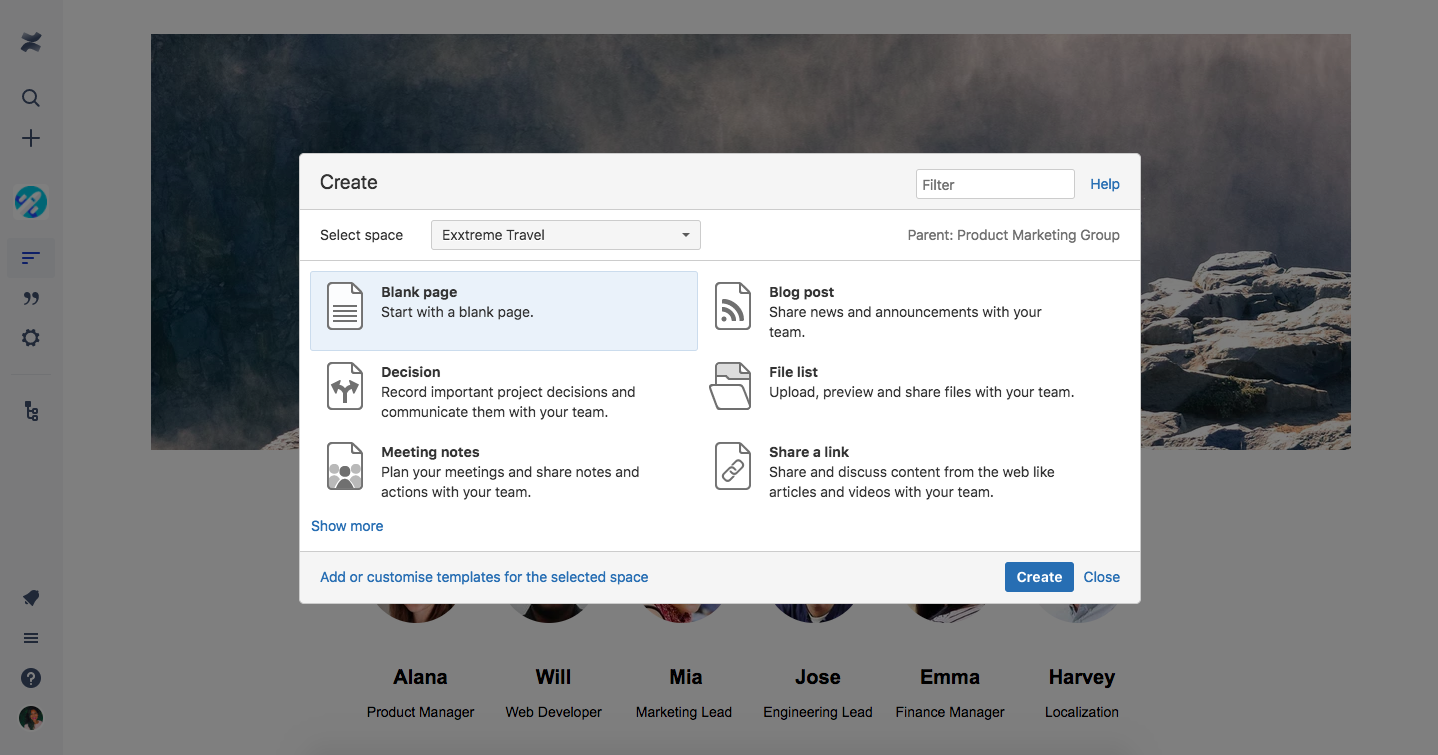The width and height of the screenshot is (1438, 755).
Task: Select the Pages icon in the sidebar
Action: coord(30,257)
